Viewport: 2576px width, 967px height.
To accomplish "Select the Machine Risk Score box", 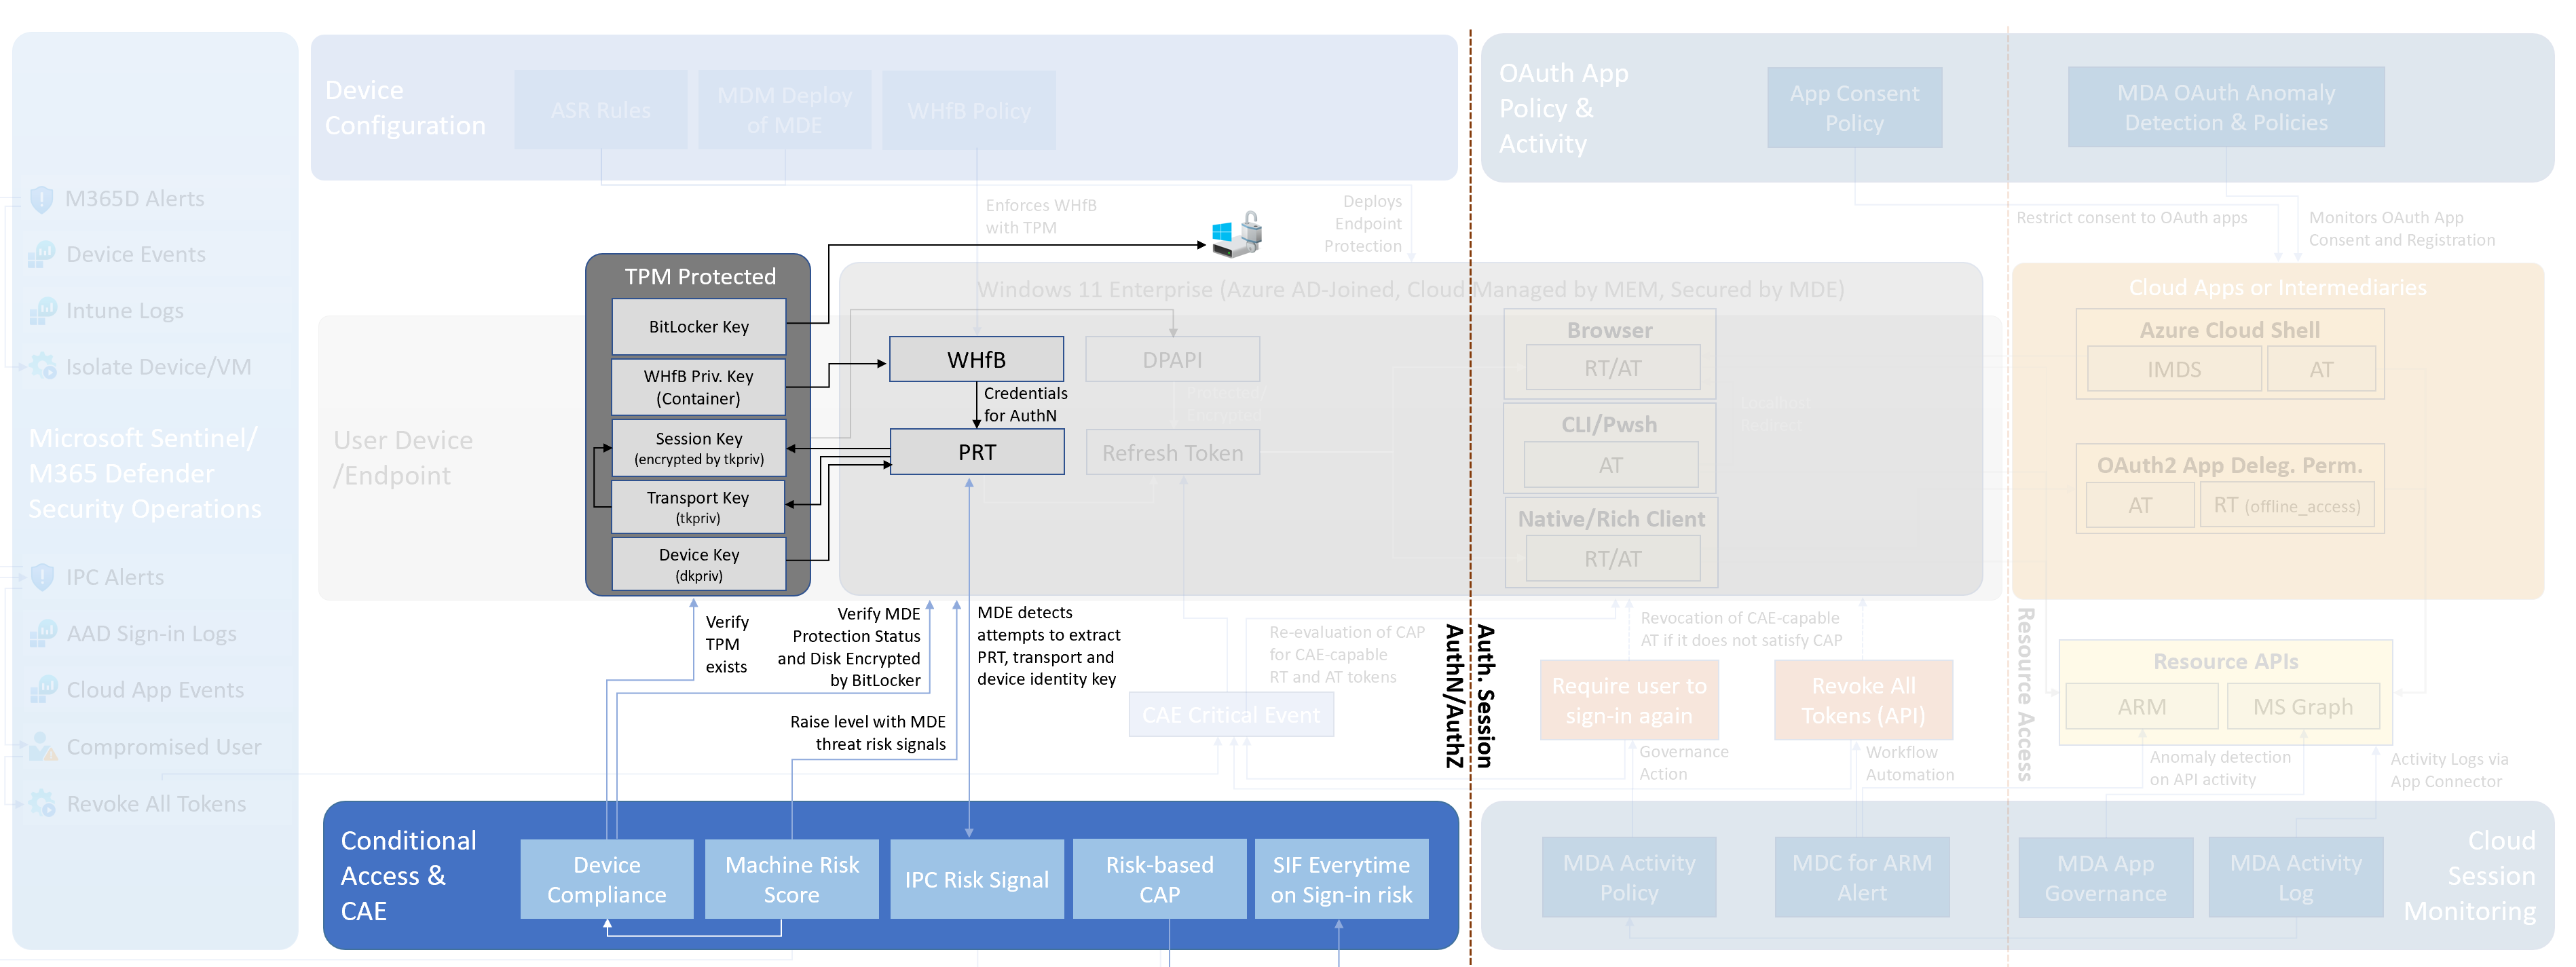I will pyautogui.click(x=791, y=879).
